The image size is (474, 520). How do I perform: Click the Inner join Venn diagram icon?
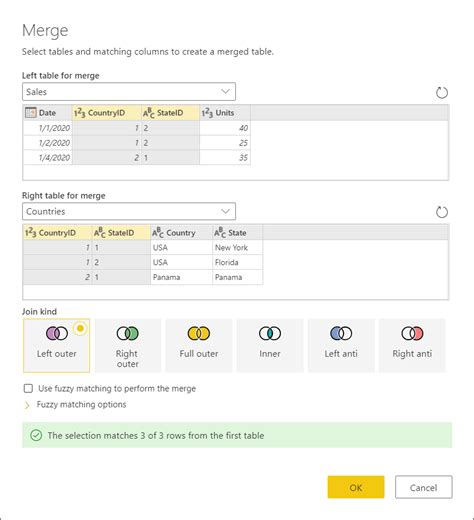270,333
